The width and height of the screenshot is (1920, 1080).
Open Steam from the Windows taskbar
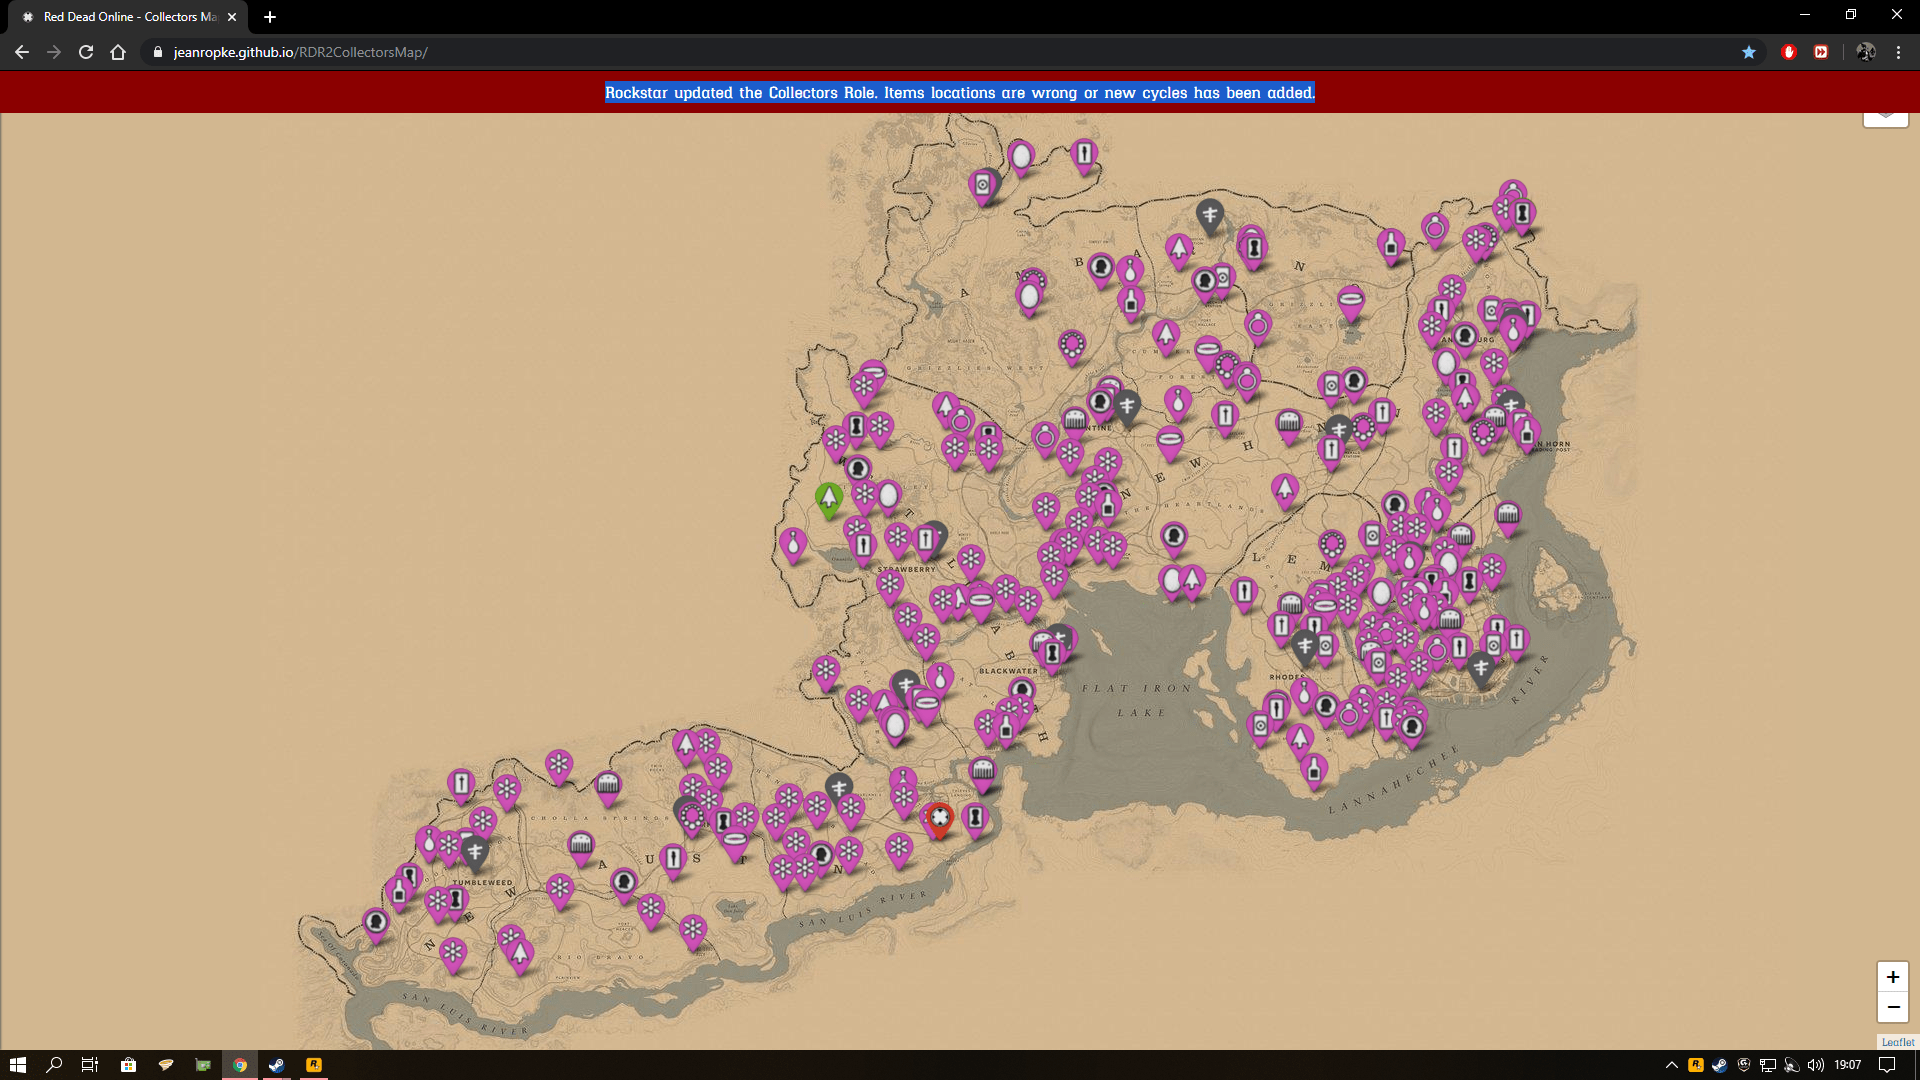pos(277,1065)
